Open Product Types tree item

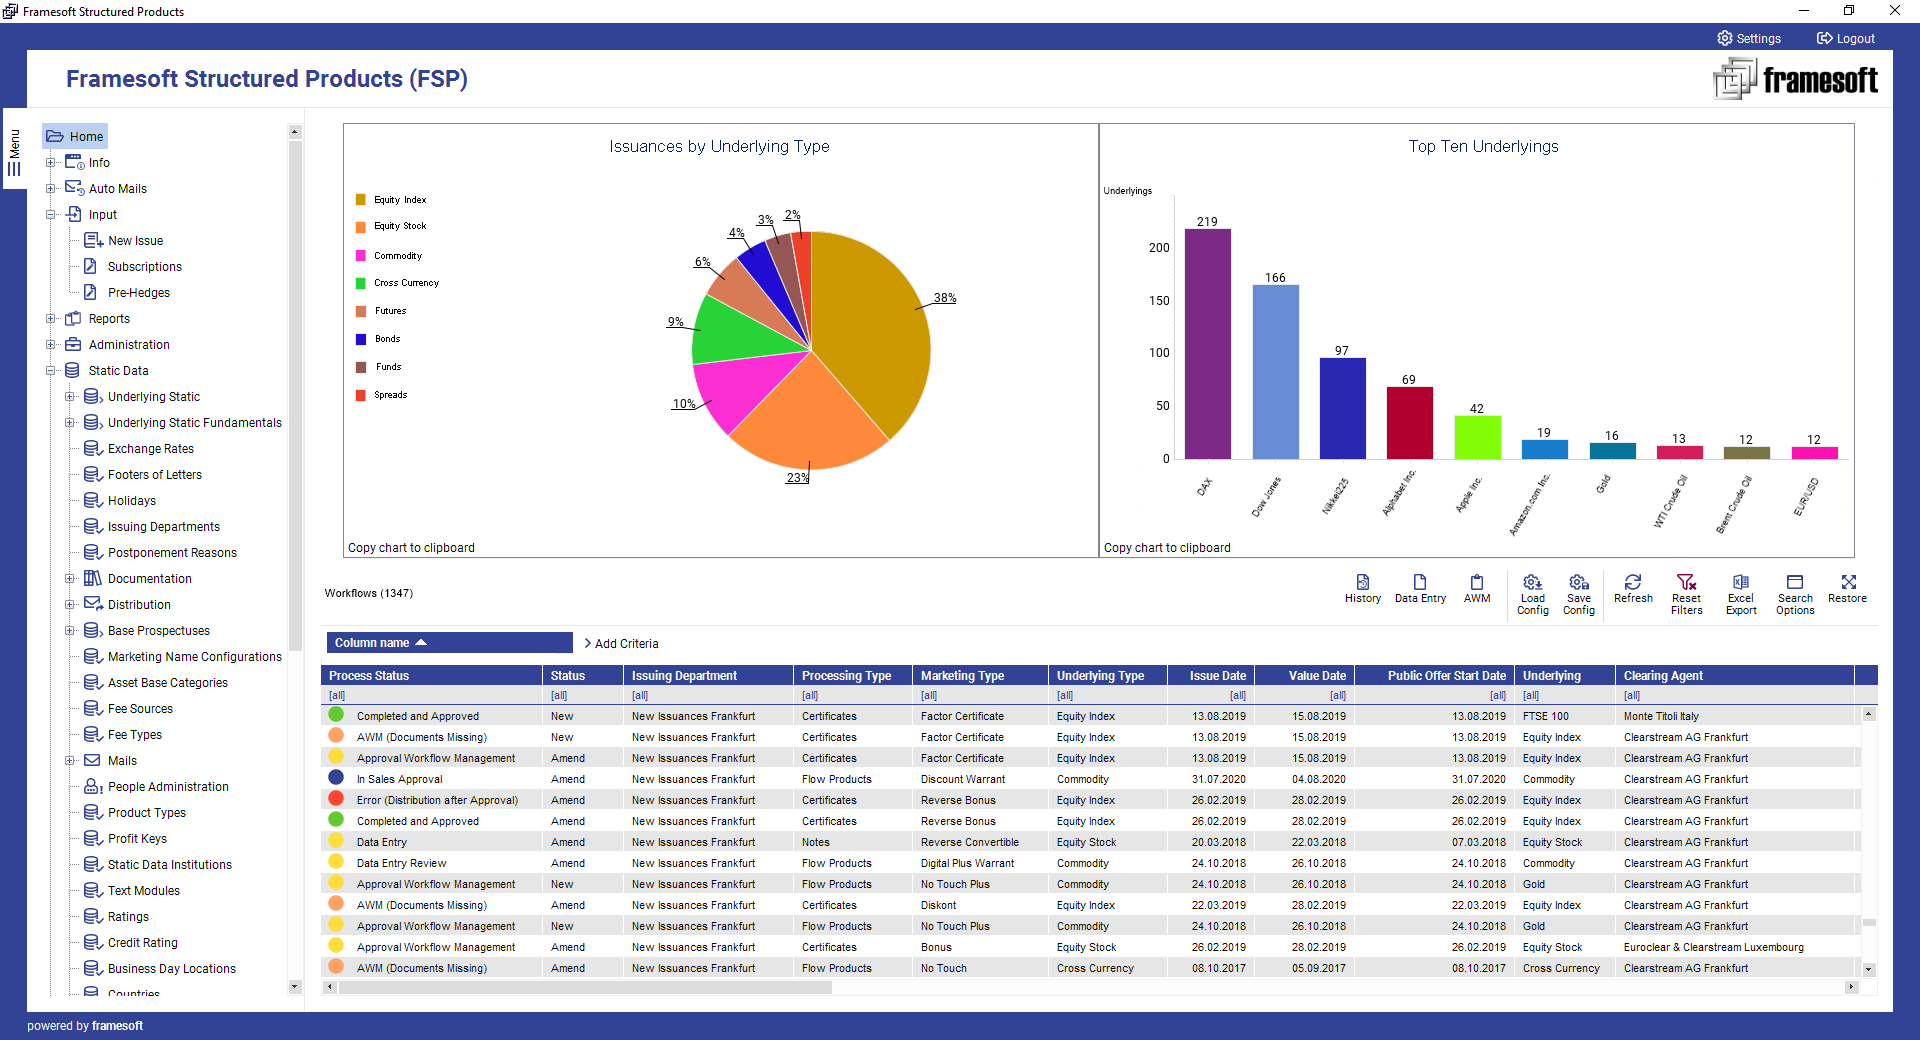[x=146, y=812]
